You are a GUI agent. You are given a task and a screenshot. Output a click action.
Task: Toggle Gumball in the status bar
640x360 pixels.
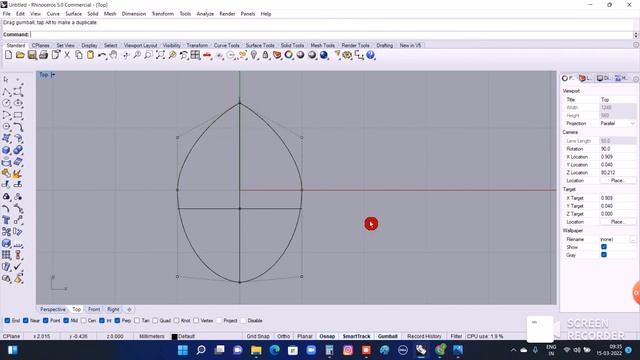click(x=387, y=336)
